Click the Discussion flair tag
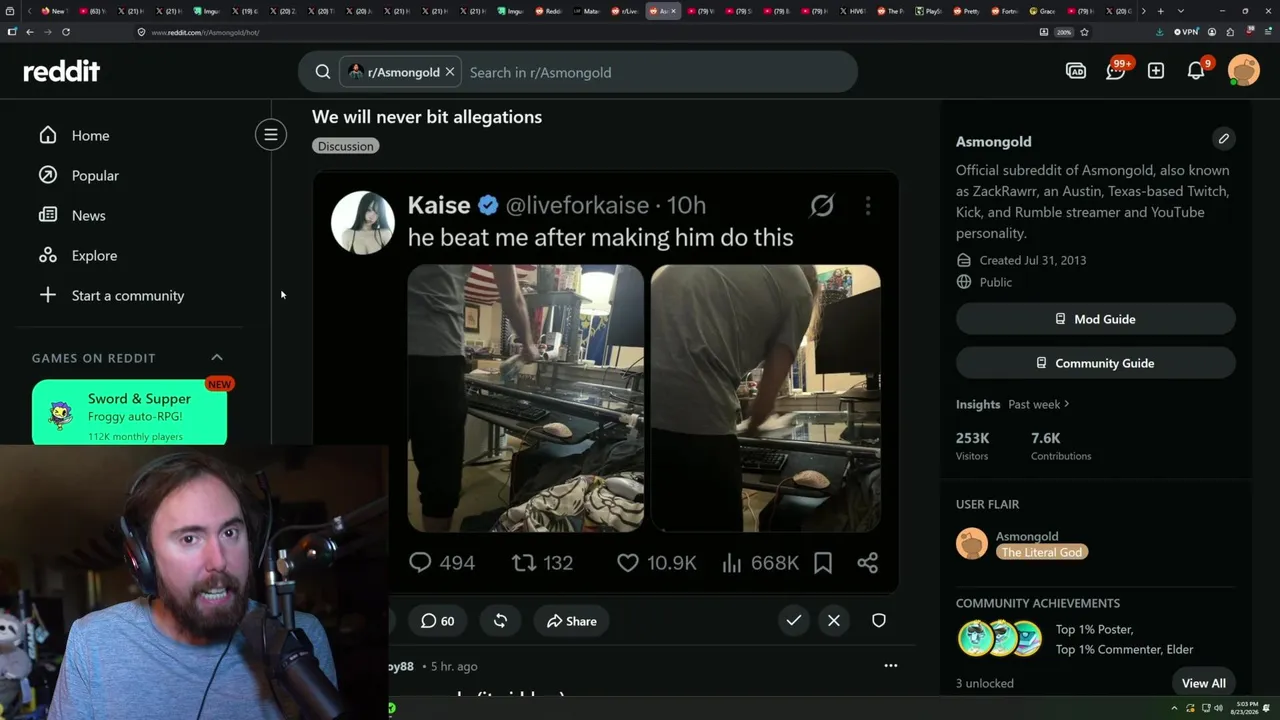Viewport: 1280px width, 720px height. pos(346,146)
